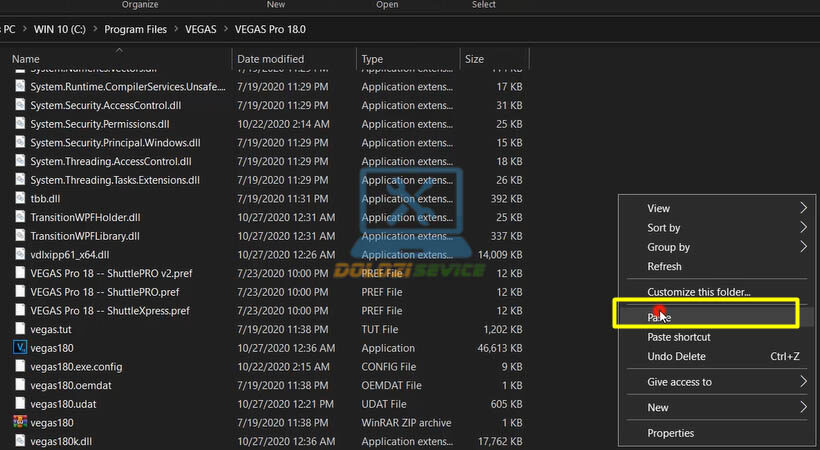Viewport: 820px width, 450px height.
Task: Click the TransitionWPFHolder.dll file icon
Action: 20,217
